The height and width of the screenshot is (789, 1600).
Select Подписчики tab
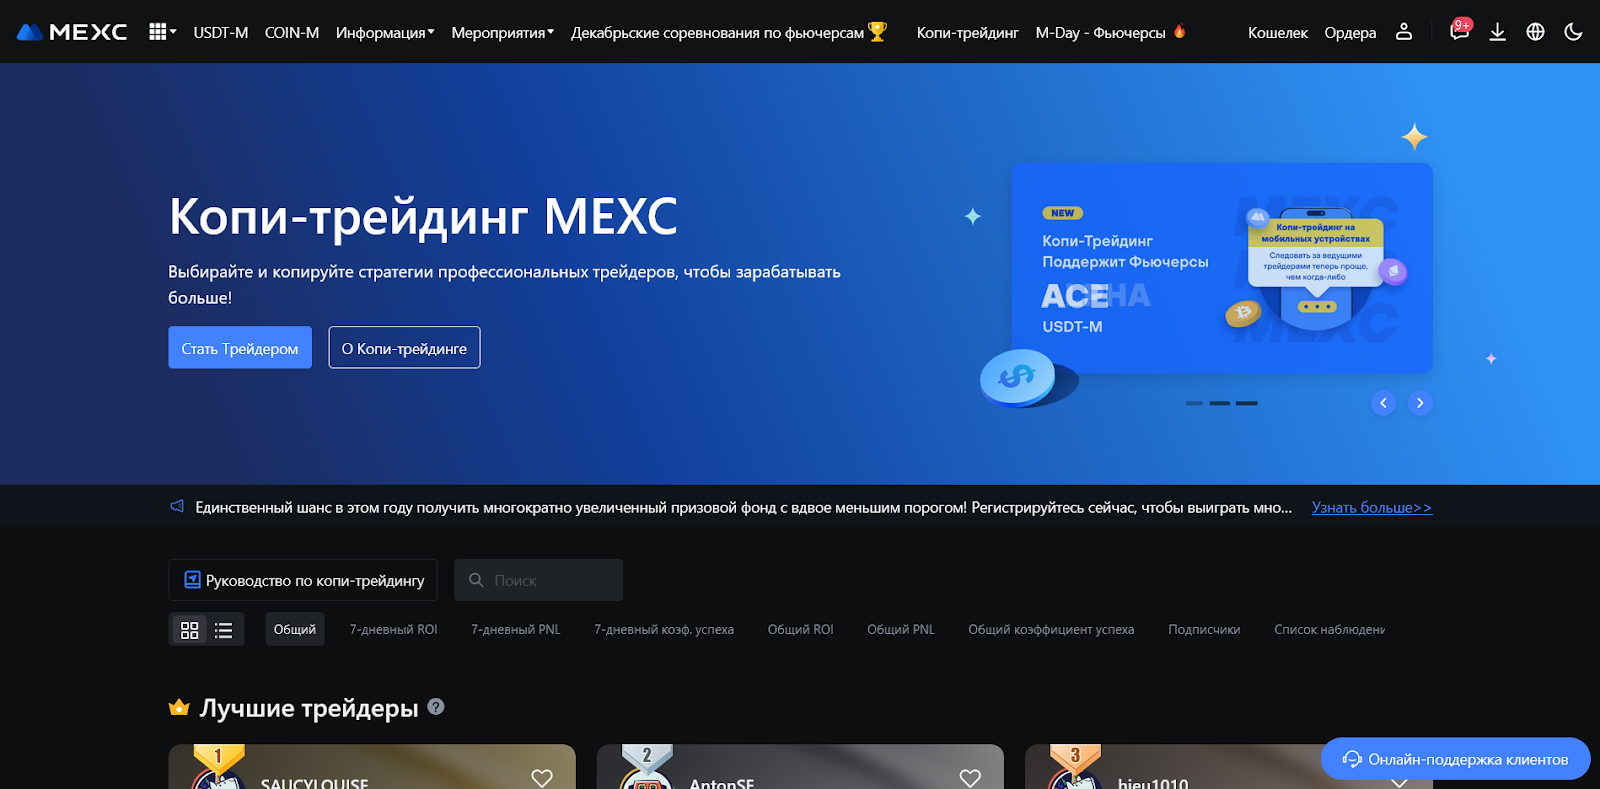tap(1204, 630)
